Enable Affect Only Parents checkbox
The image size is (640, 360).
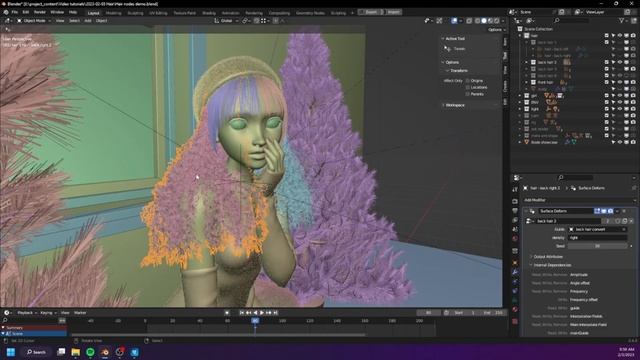click(468, 94)
